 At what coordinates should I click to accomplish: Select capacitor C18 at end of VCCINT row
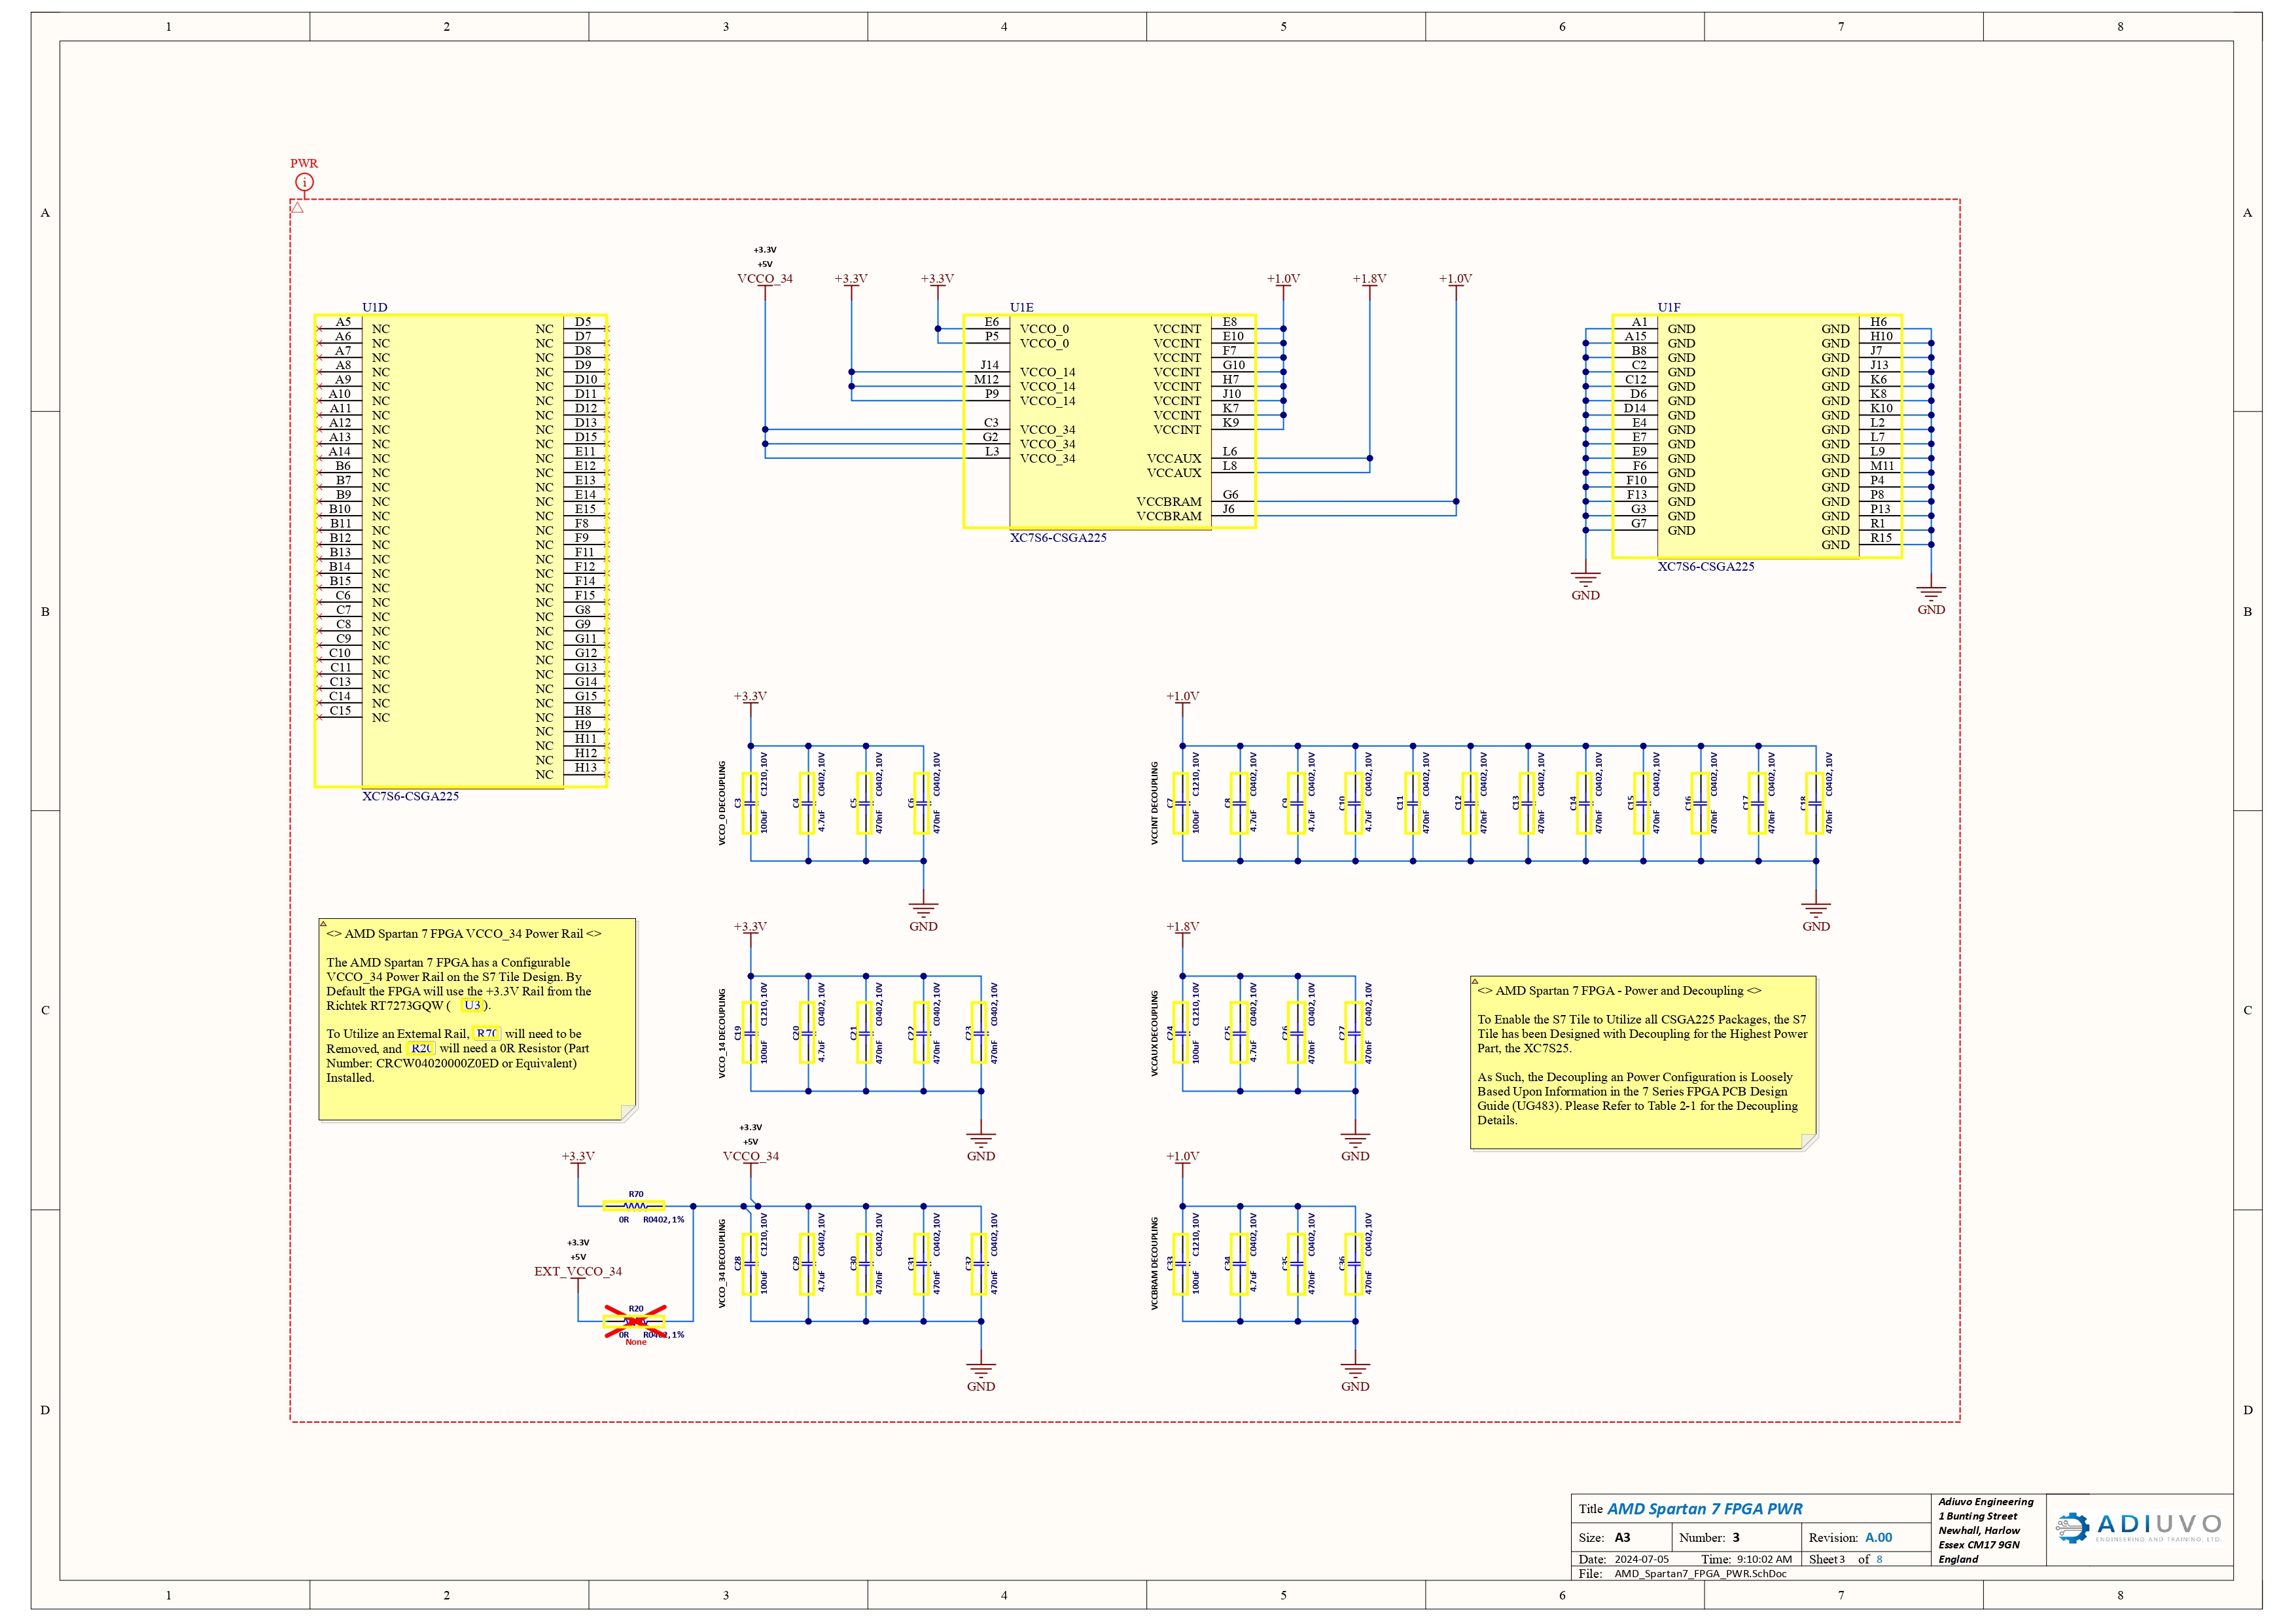click(x=1815, y=803)
